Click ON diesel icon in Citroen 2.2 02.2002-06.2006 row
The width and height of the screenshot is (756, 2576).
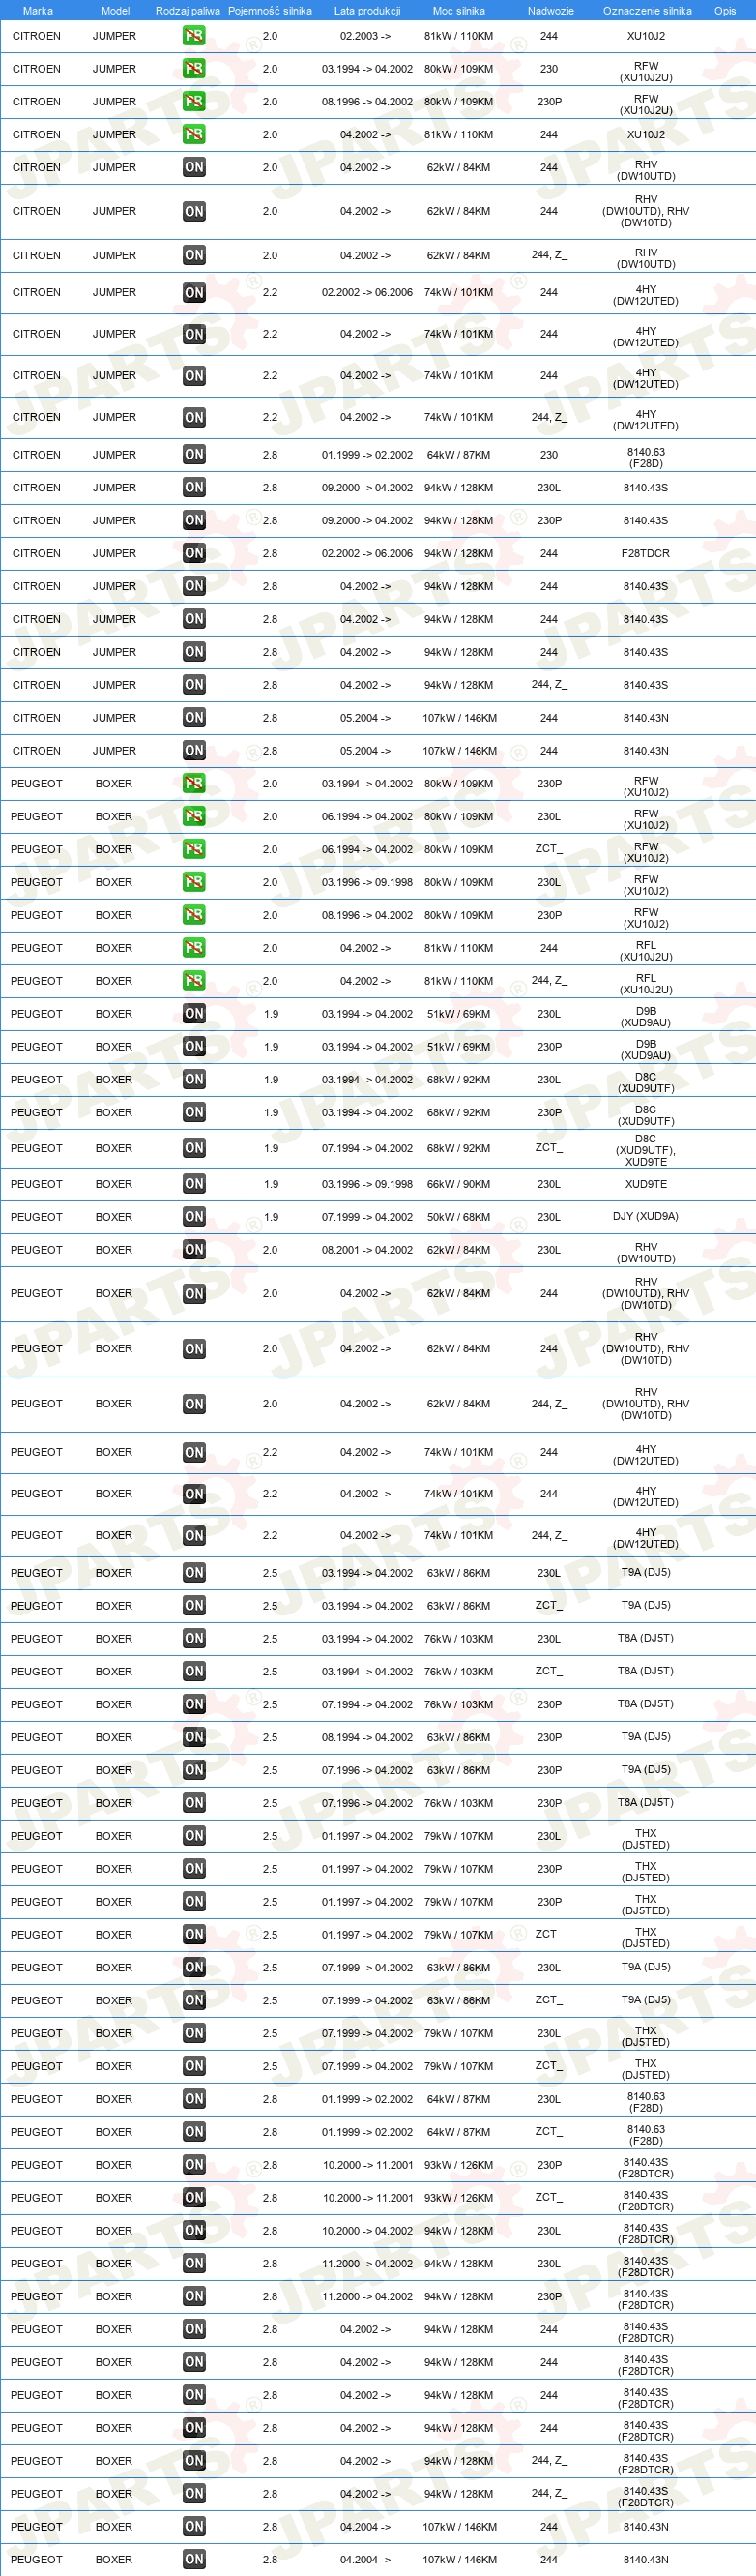click(194, 293)
